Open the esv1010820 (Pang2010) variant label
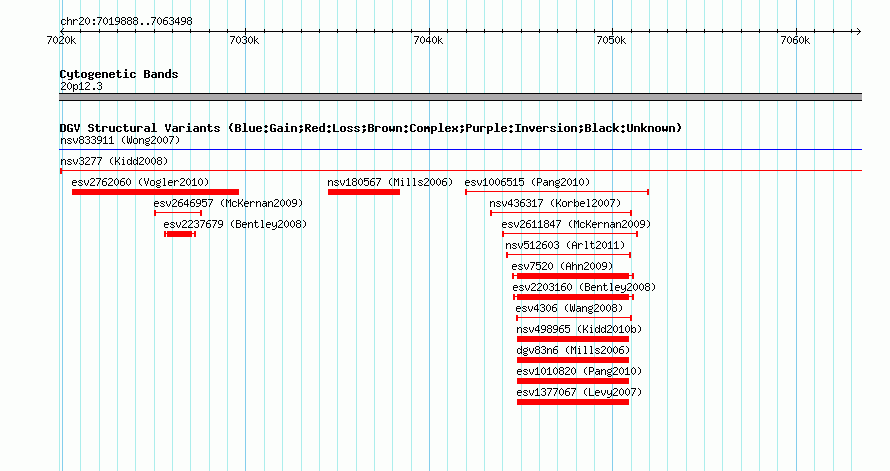 coord(580,371)
